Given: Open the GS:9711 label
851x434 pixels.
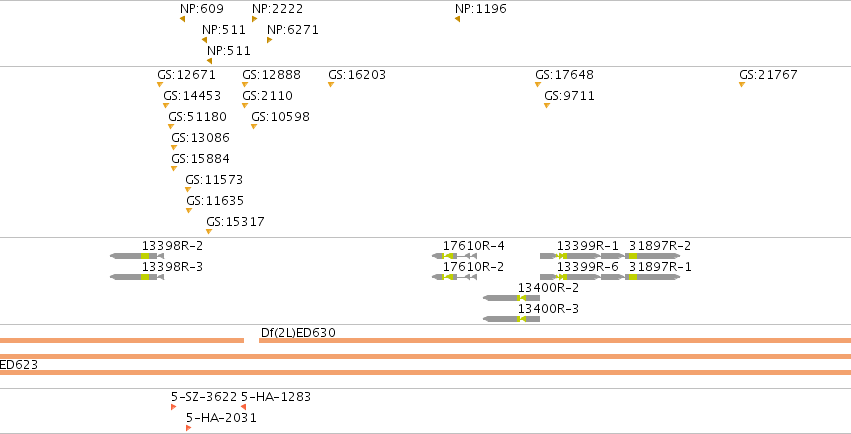Looking at the screenshot, I should 569,95.
